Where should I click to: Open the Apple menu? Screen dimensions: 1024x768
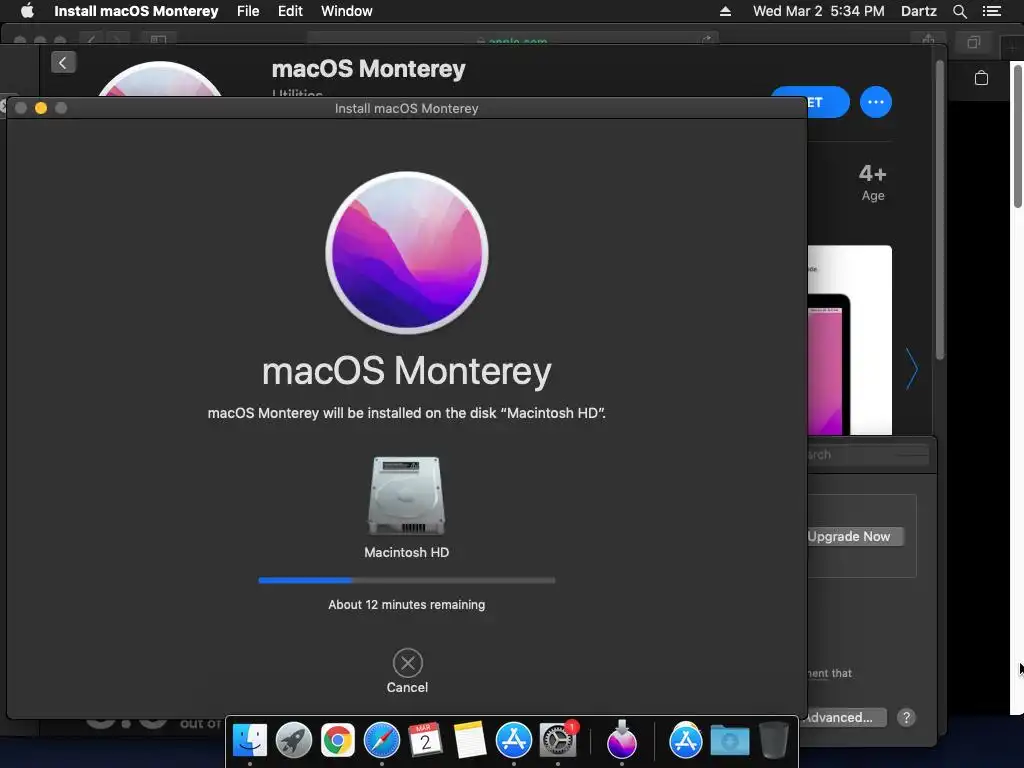click(x=27, y=11)
